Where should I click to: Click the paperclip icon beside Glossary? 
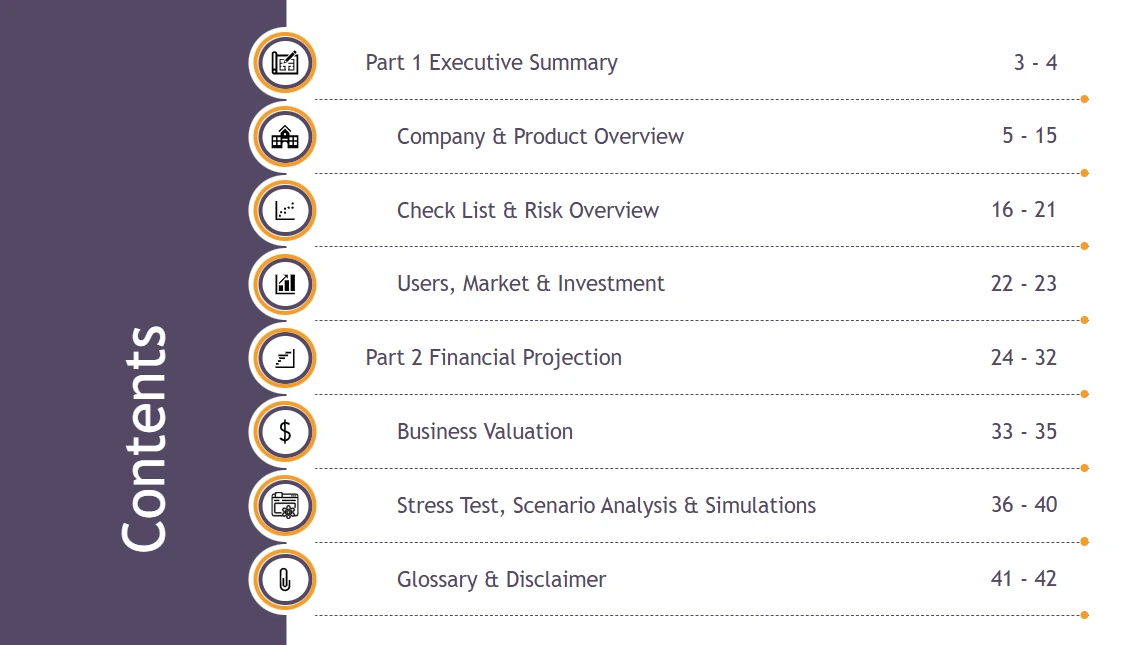285,579
